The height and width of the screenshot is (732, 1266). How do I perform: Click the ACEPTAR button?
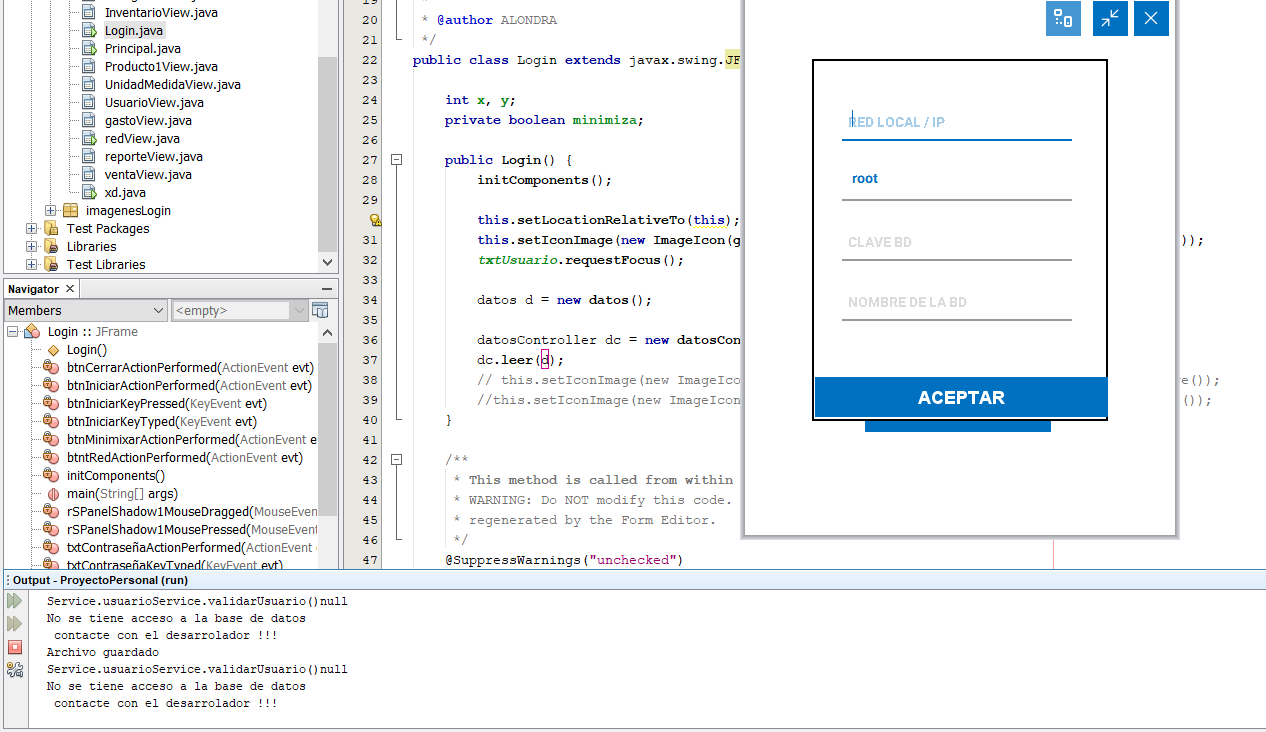coord(961,398)
